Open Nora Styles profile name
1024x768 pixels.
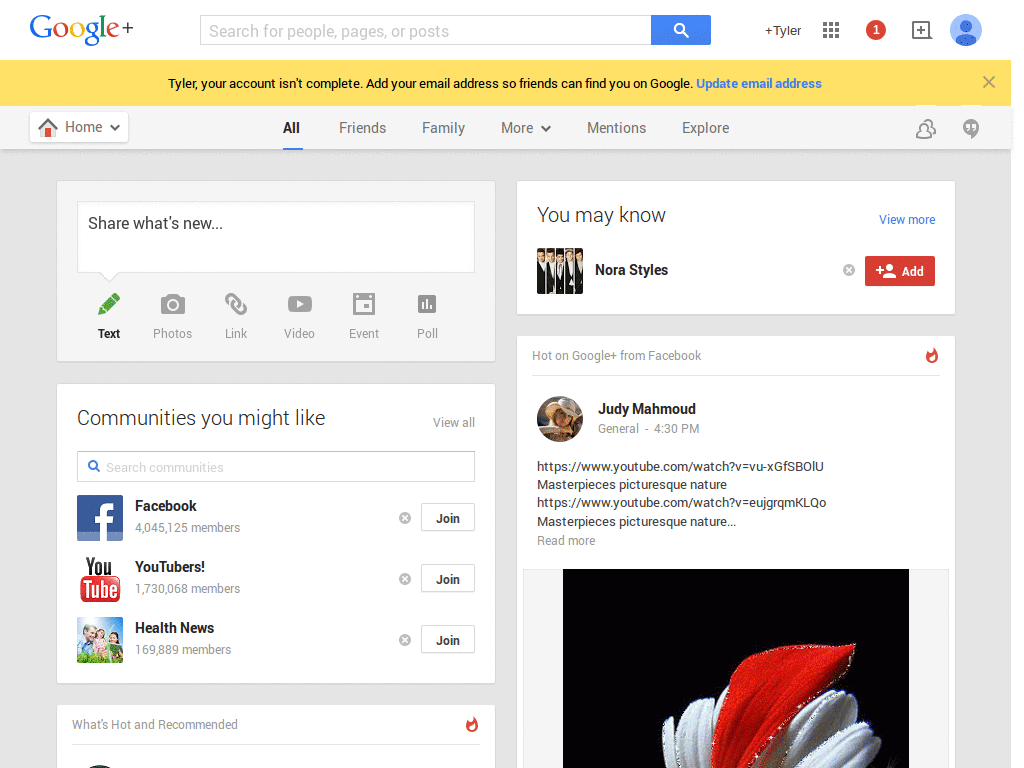point(632,270)
